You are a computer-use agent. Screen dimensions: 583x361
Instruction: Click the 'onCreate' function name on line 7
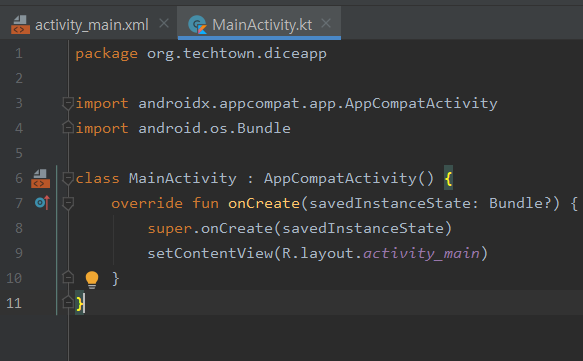point(264,203)
